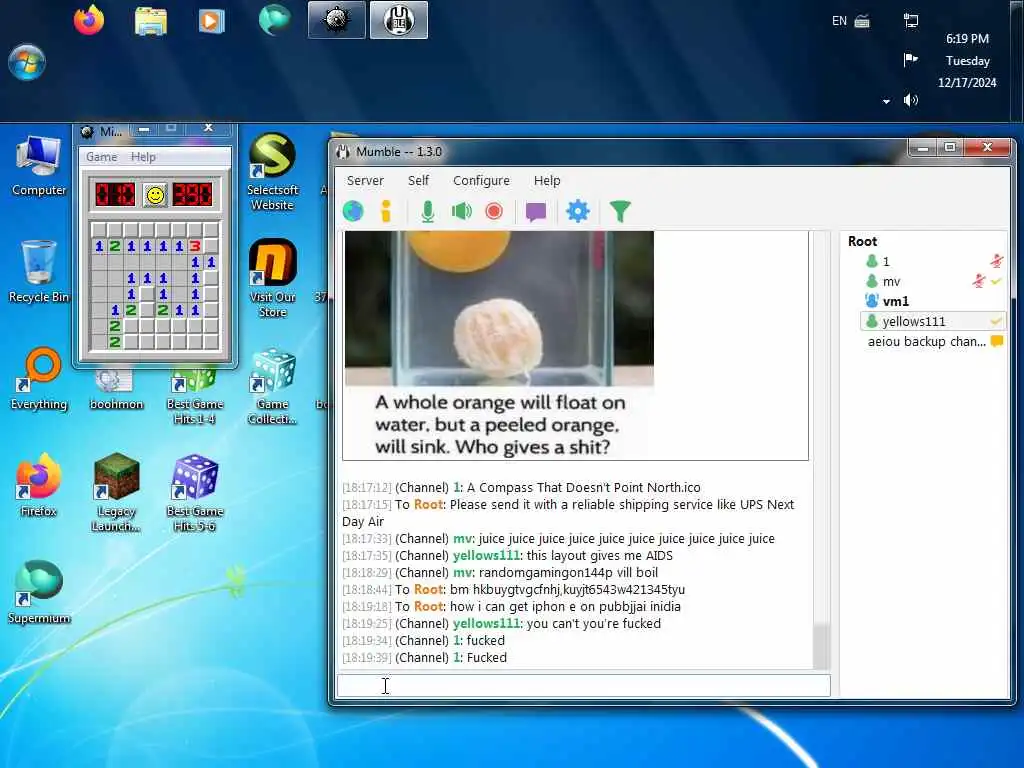
Task: Click the yellows111 name in AIDS message
Action: [487, 556]
